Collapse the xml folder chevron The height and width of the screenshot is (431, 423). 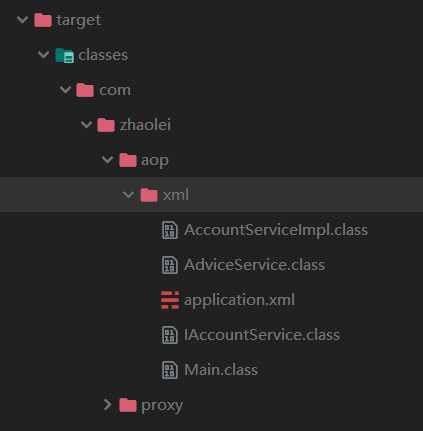pyautogui.click(x=128, y=195)
